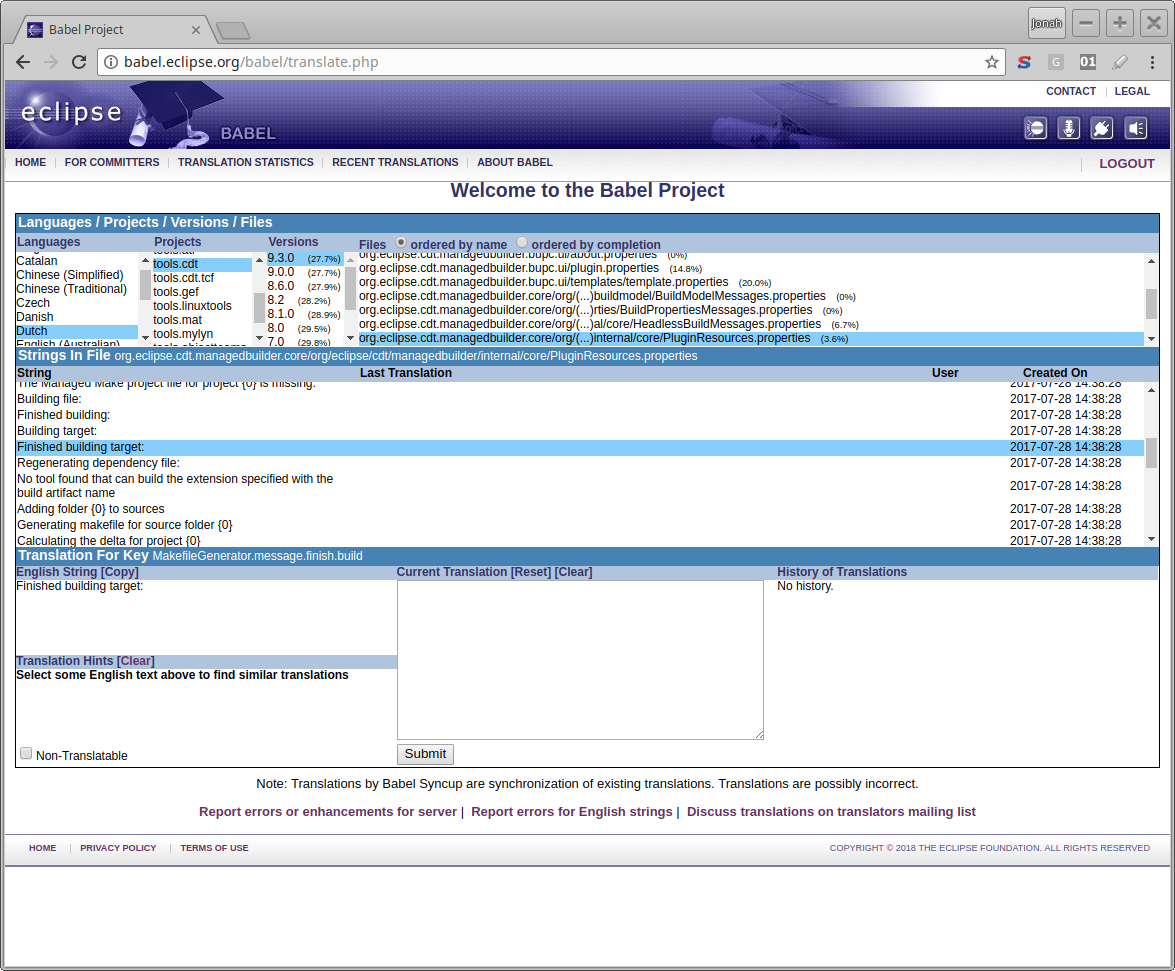Viewport: 1175px width, 971px height.
Task: Close the Babel Project tab
Action: [x=196, y=30]
